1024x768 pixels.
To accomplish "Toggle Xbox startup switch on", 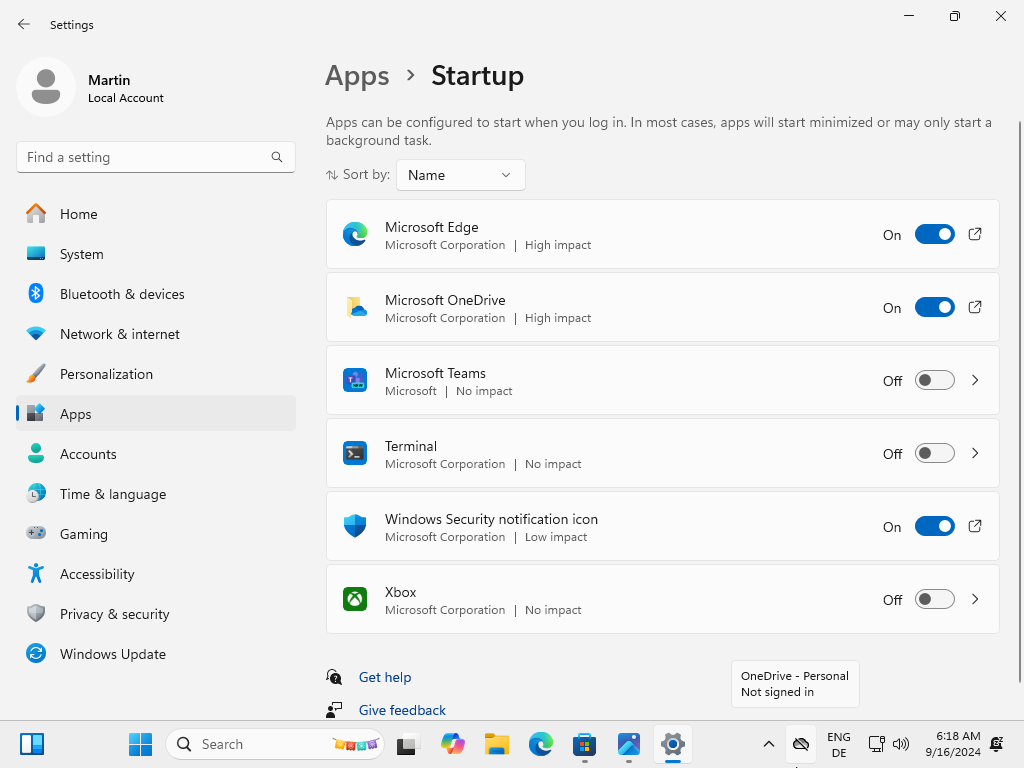I will coord(934,599).
